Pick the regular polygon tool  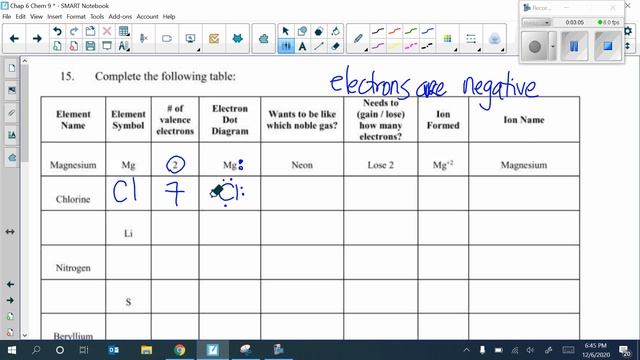tap(319, 31)
